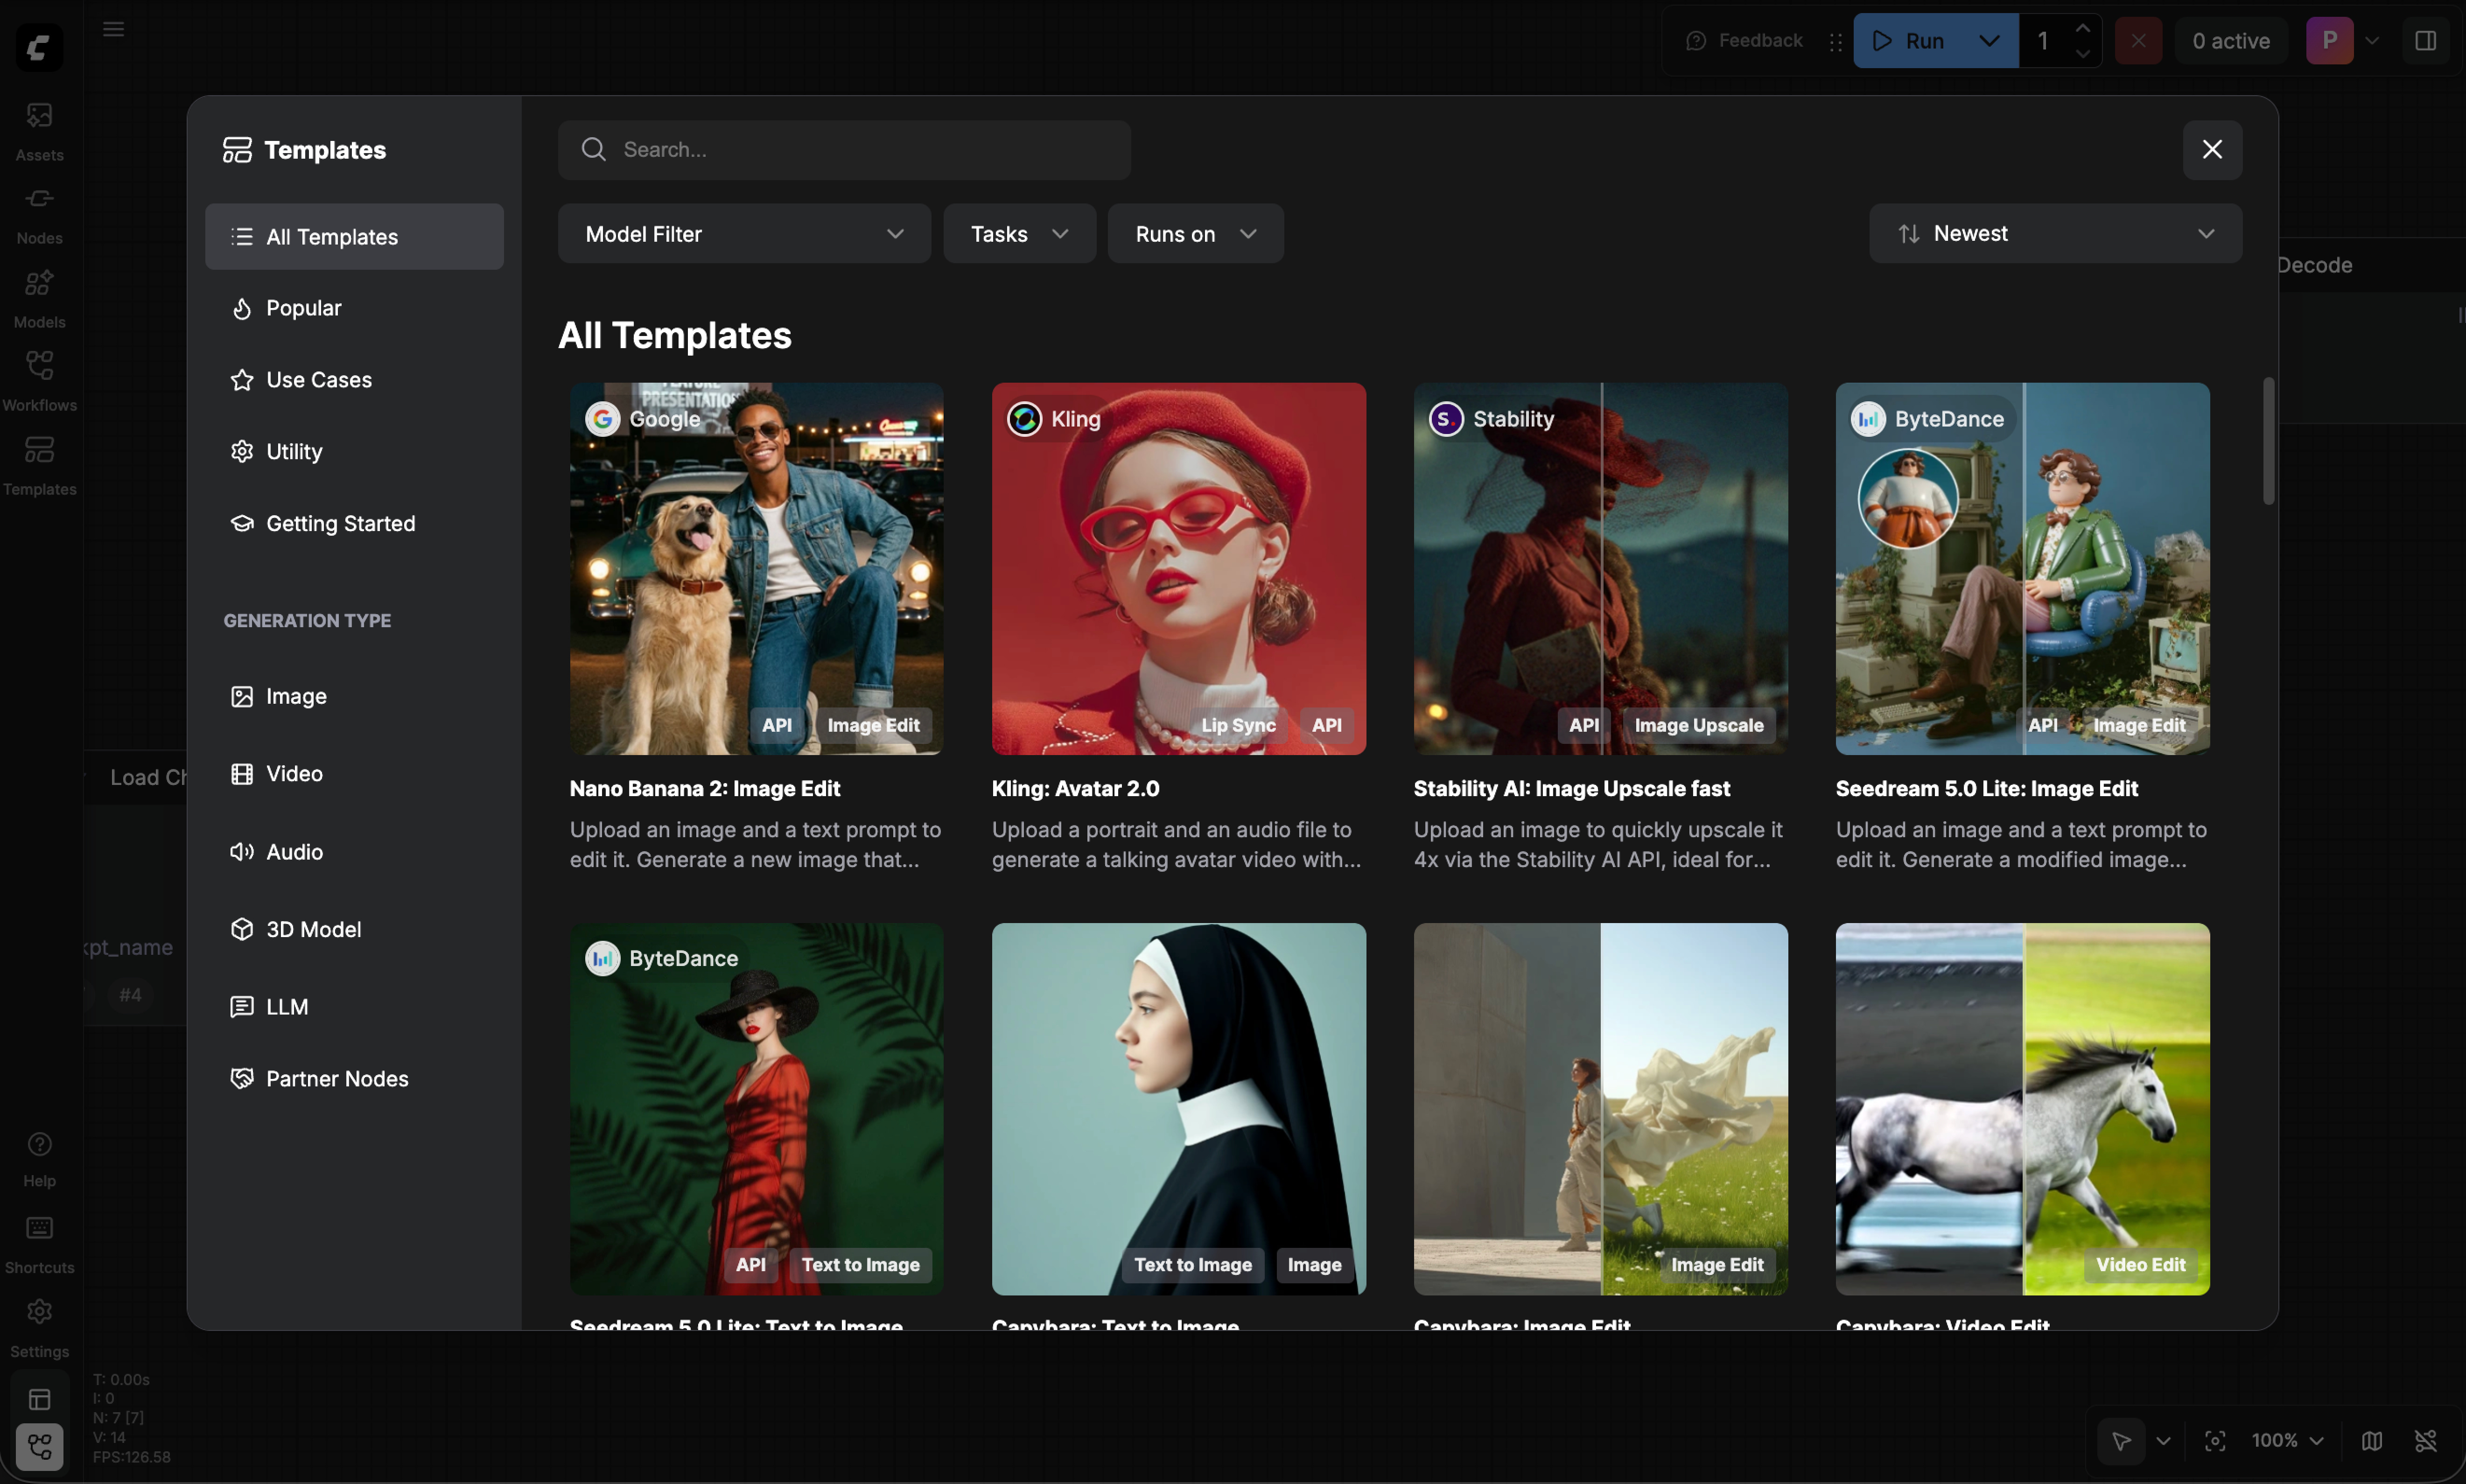Open Settings gear in sidebar
2466x1484 pixels.
click(39, 1325)
